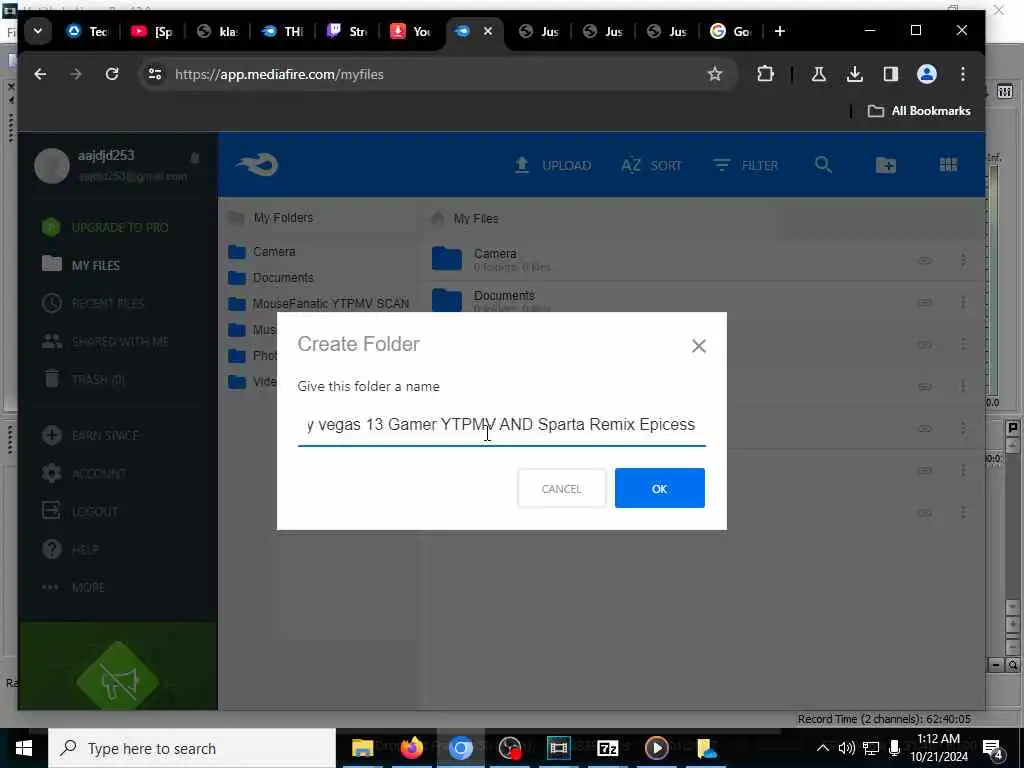
Task: Open Earn Space in the sidebar
Action: click(x=90, y=435)
